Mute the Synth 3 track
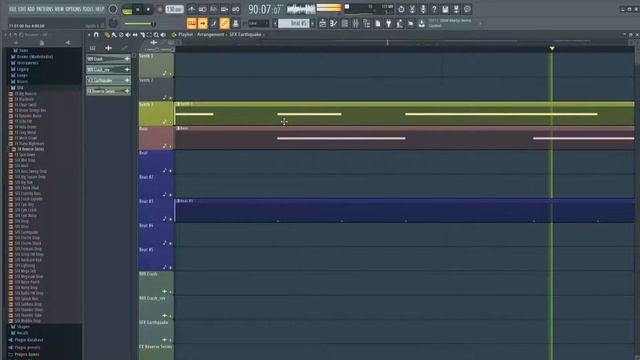640x360 pixels. [x=170, y=122]
